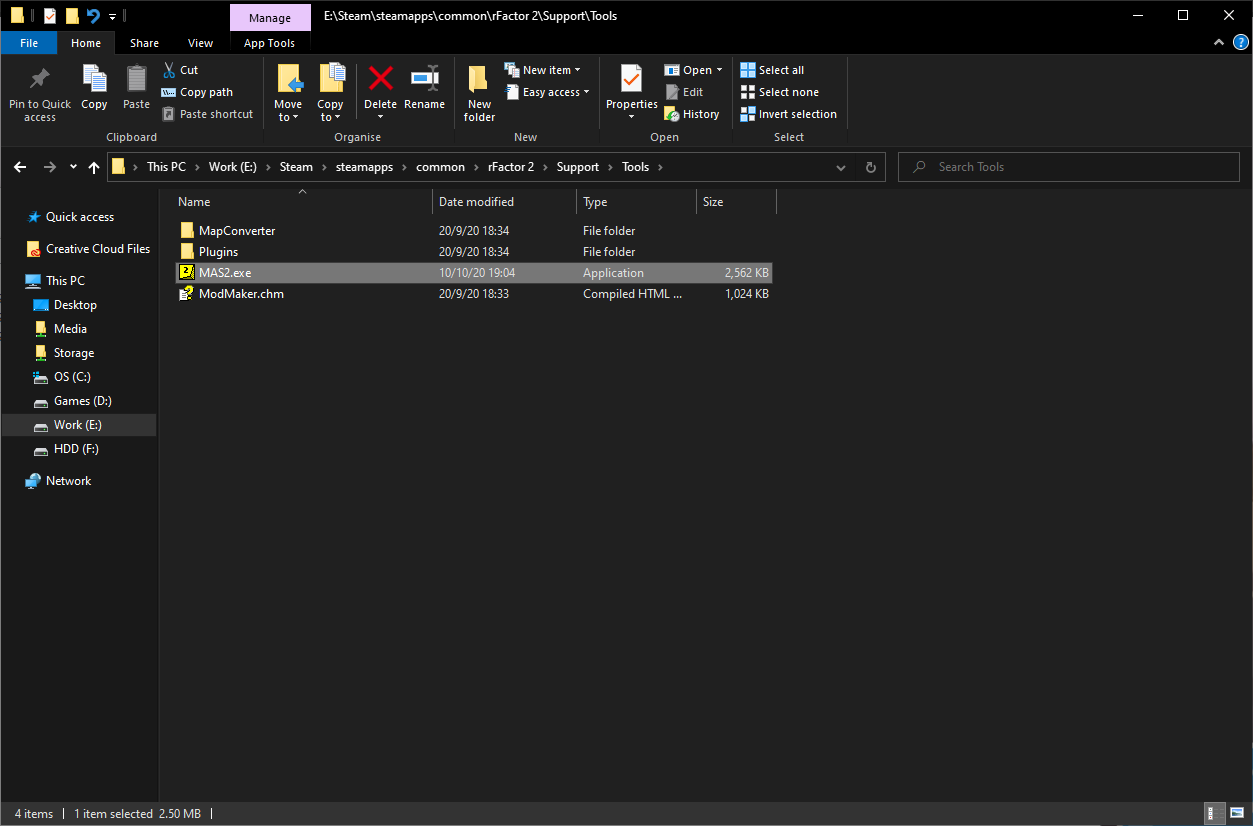Viewport: 1253px width, 826px height.
Task: Click the Pin to Quick access icon
Action: [x=39, y=80]
